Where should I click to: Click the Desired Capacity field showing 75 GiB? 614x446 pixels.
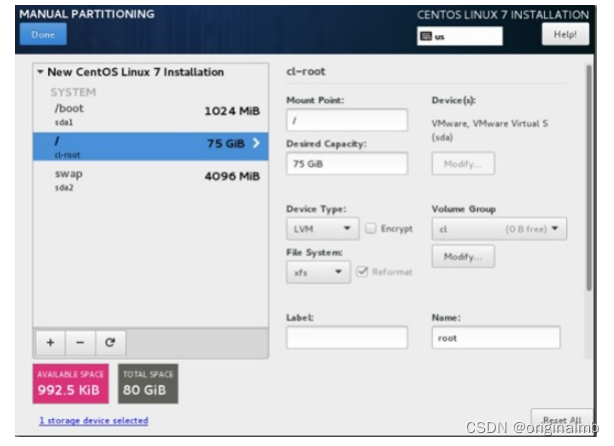click(x=347, y=164)
